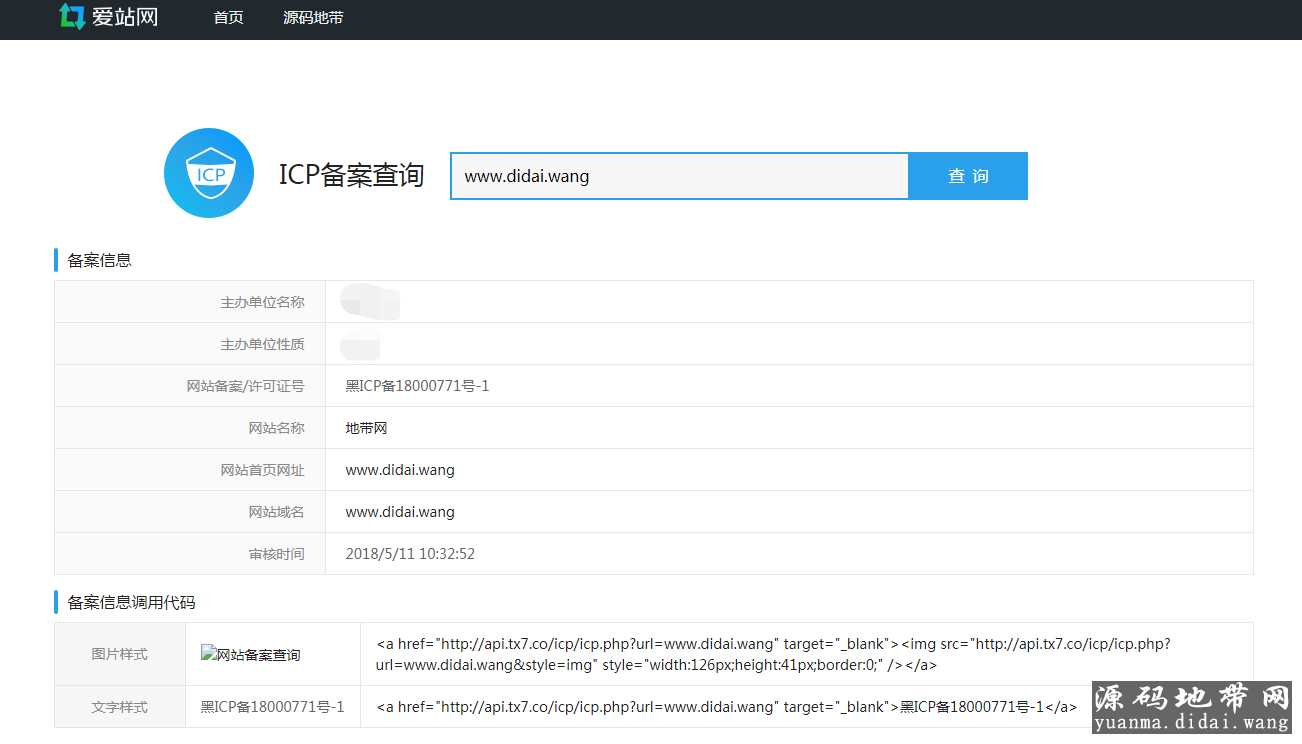Select the 图片样式 embed code text

pyautogui.click(x=773, y=654)
